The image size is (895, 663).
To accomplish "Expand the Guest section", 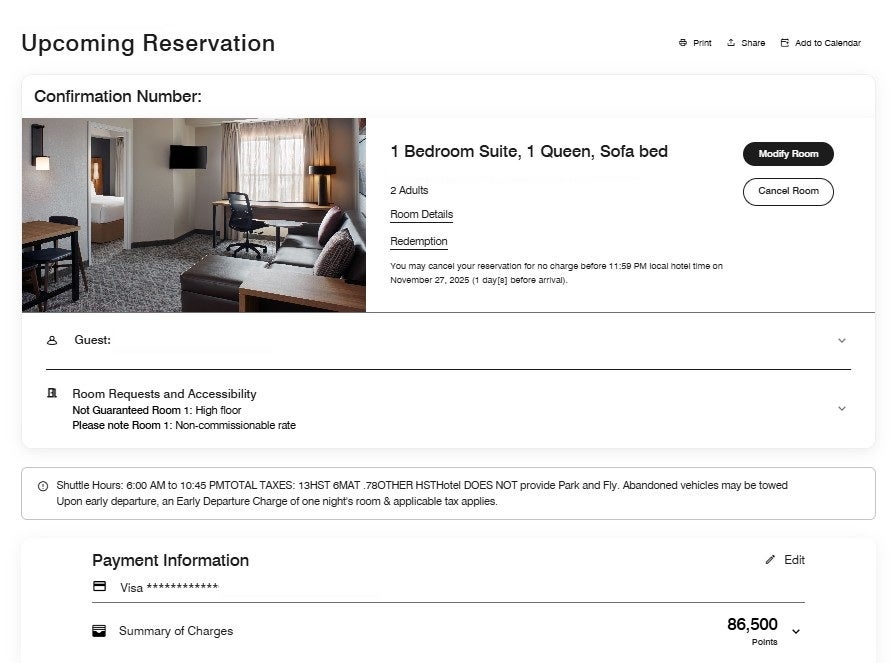I will click(842, 340).
